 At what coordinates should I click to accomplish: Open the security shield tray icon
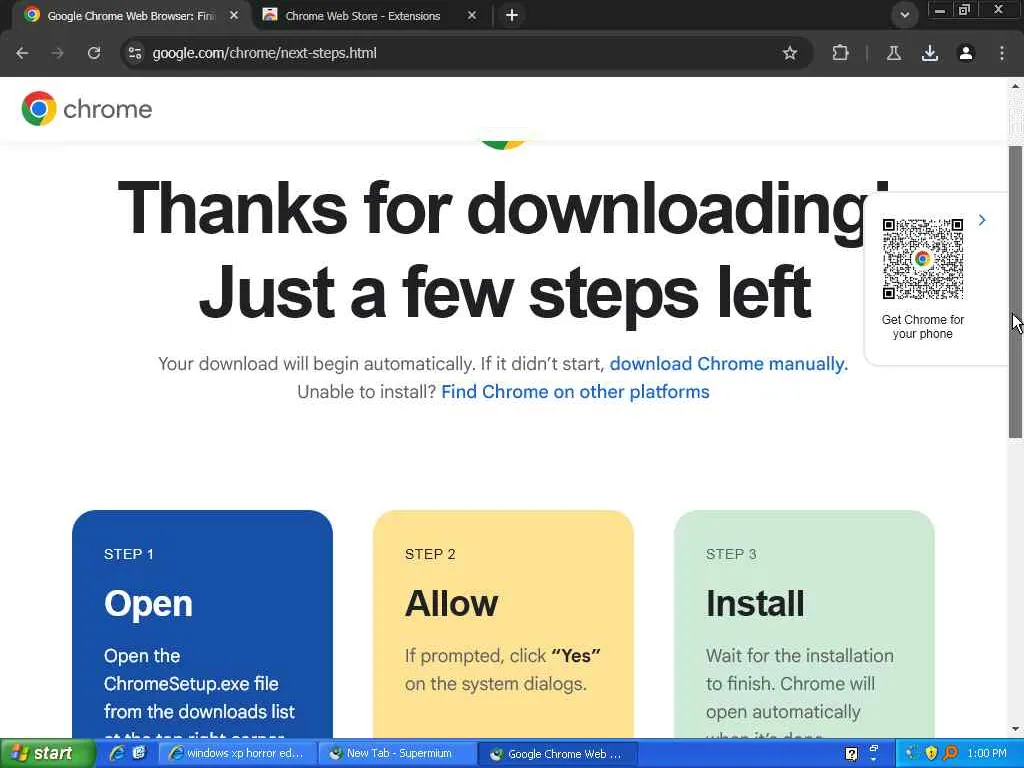coord(931,754)
